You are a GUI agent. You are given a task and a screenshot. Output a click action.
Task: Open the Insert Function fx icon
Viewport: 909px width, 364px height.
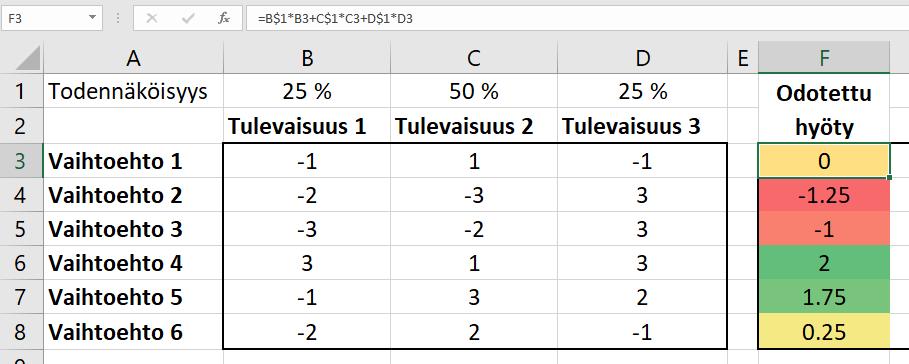click(224, 19)
